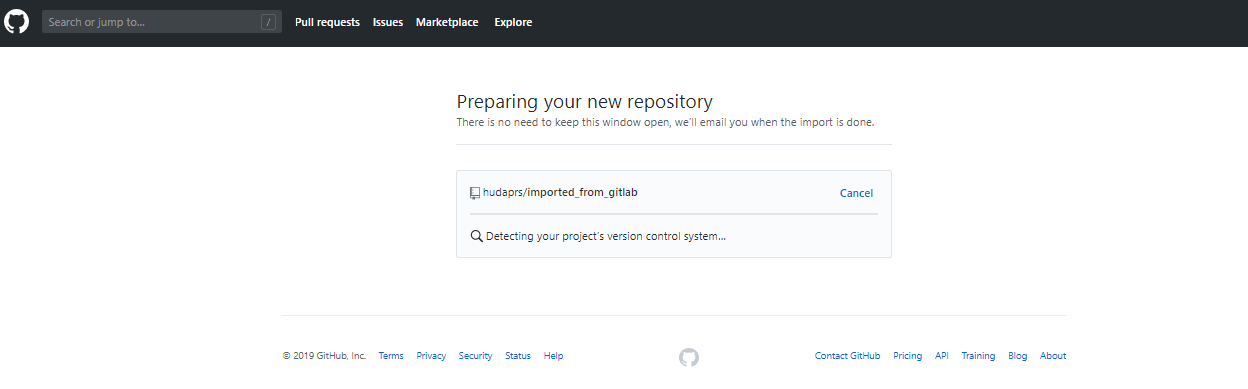Open the Help footer link
Image resolution: width=1248 pixels, height=389 pixels.
pyautogui.click(x=554, y=356)
